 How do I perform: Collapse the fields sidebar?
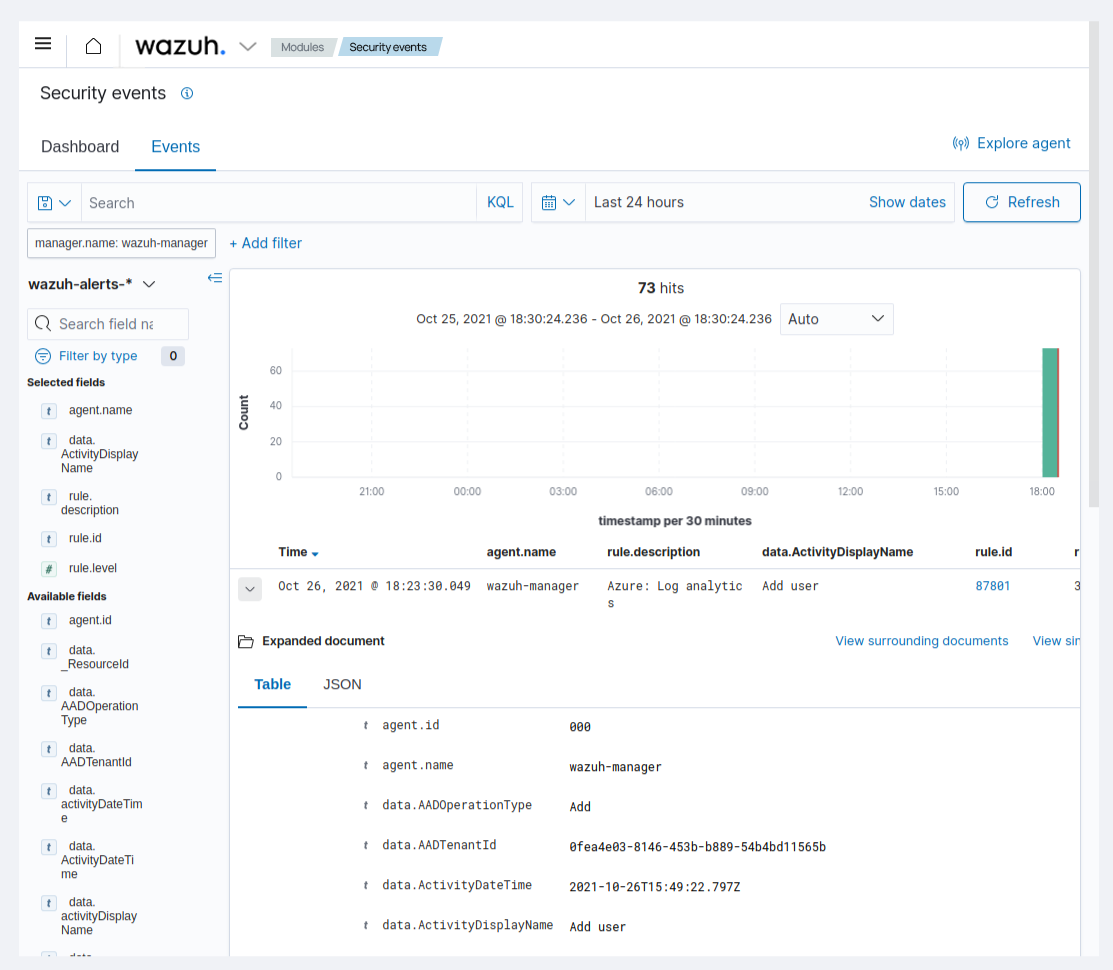coord(214,277)
